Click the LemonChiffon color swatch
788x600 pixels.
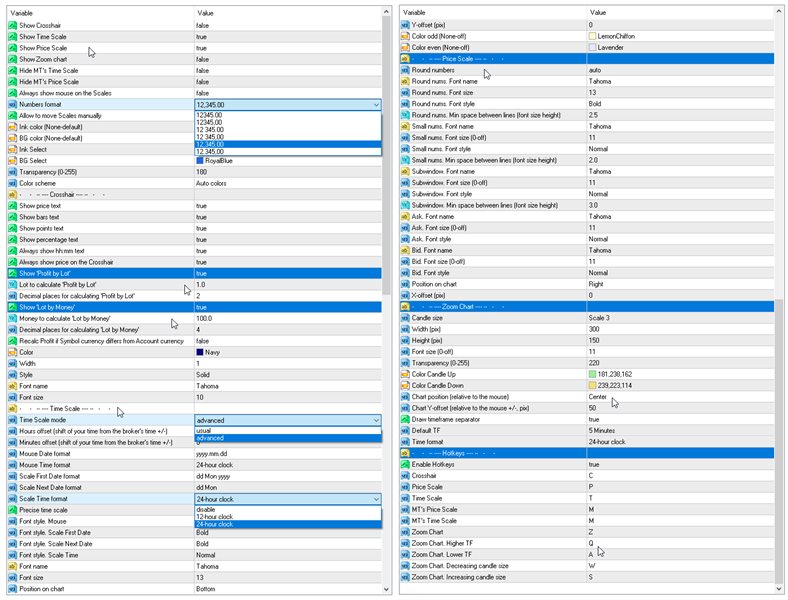point(592,36)
